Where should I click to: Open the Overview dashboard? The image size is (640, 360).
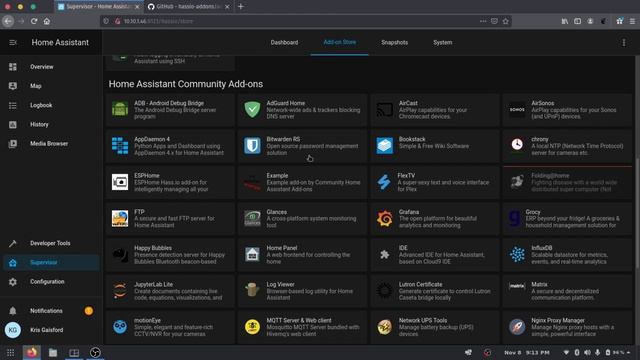coord(51,67)
